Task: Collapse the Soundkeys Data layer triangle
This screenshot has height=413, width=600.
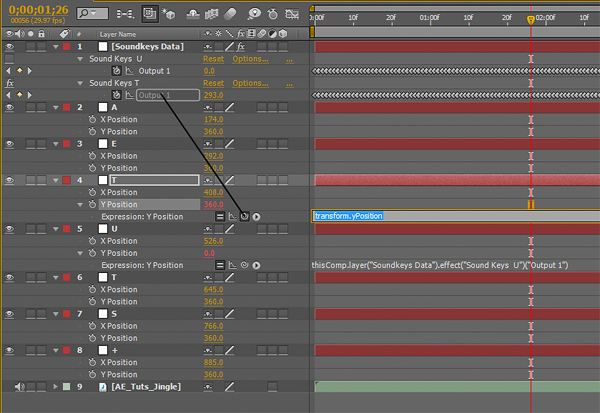Action: click(x=56, y=47)
